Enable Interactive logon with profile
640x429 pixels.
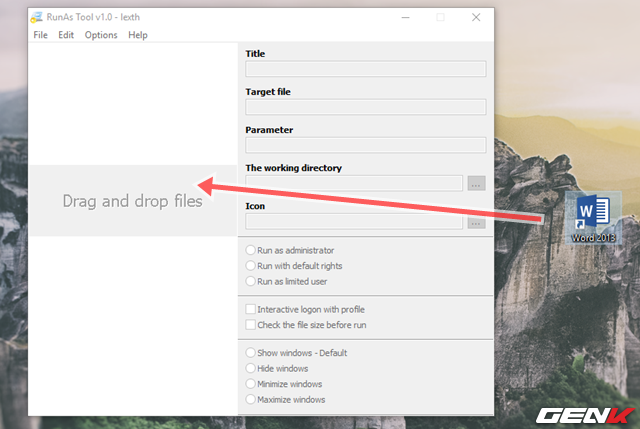251,310
